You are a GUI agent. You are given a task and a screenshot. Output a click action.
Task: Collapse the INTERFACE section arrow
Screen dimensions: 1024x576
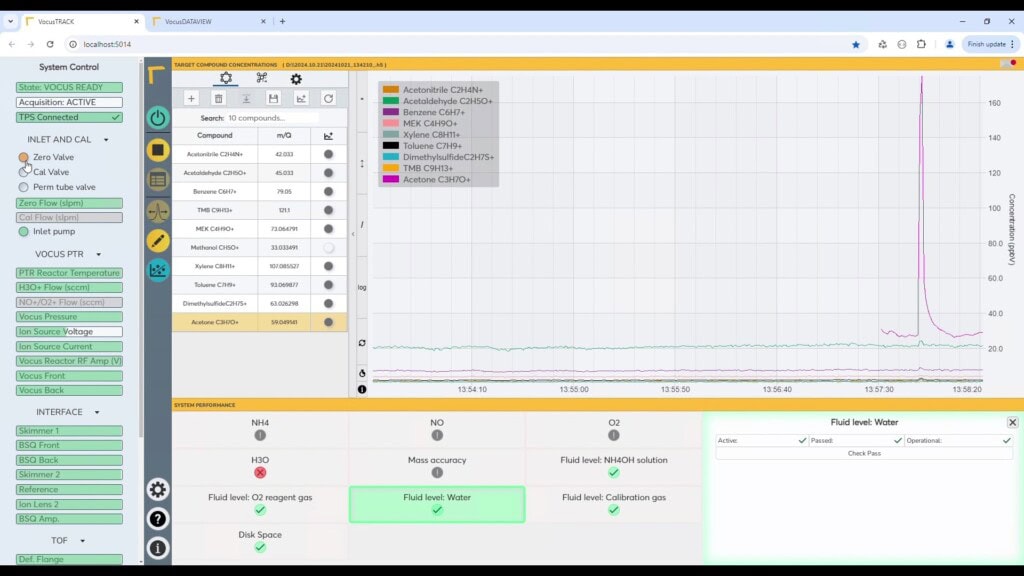pyautogui.click(x=97, y=412)
